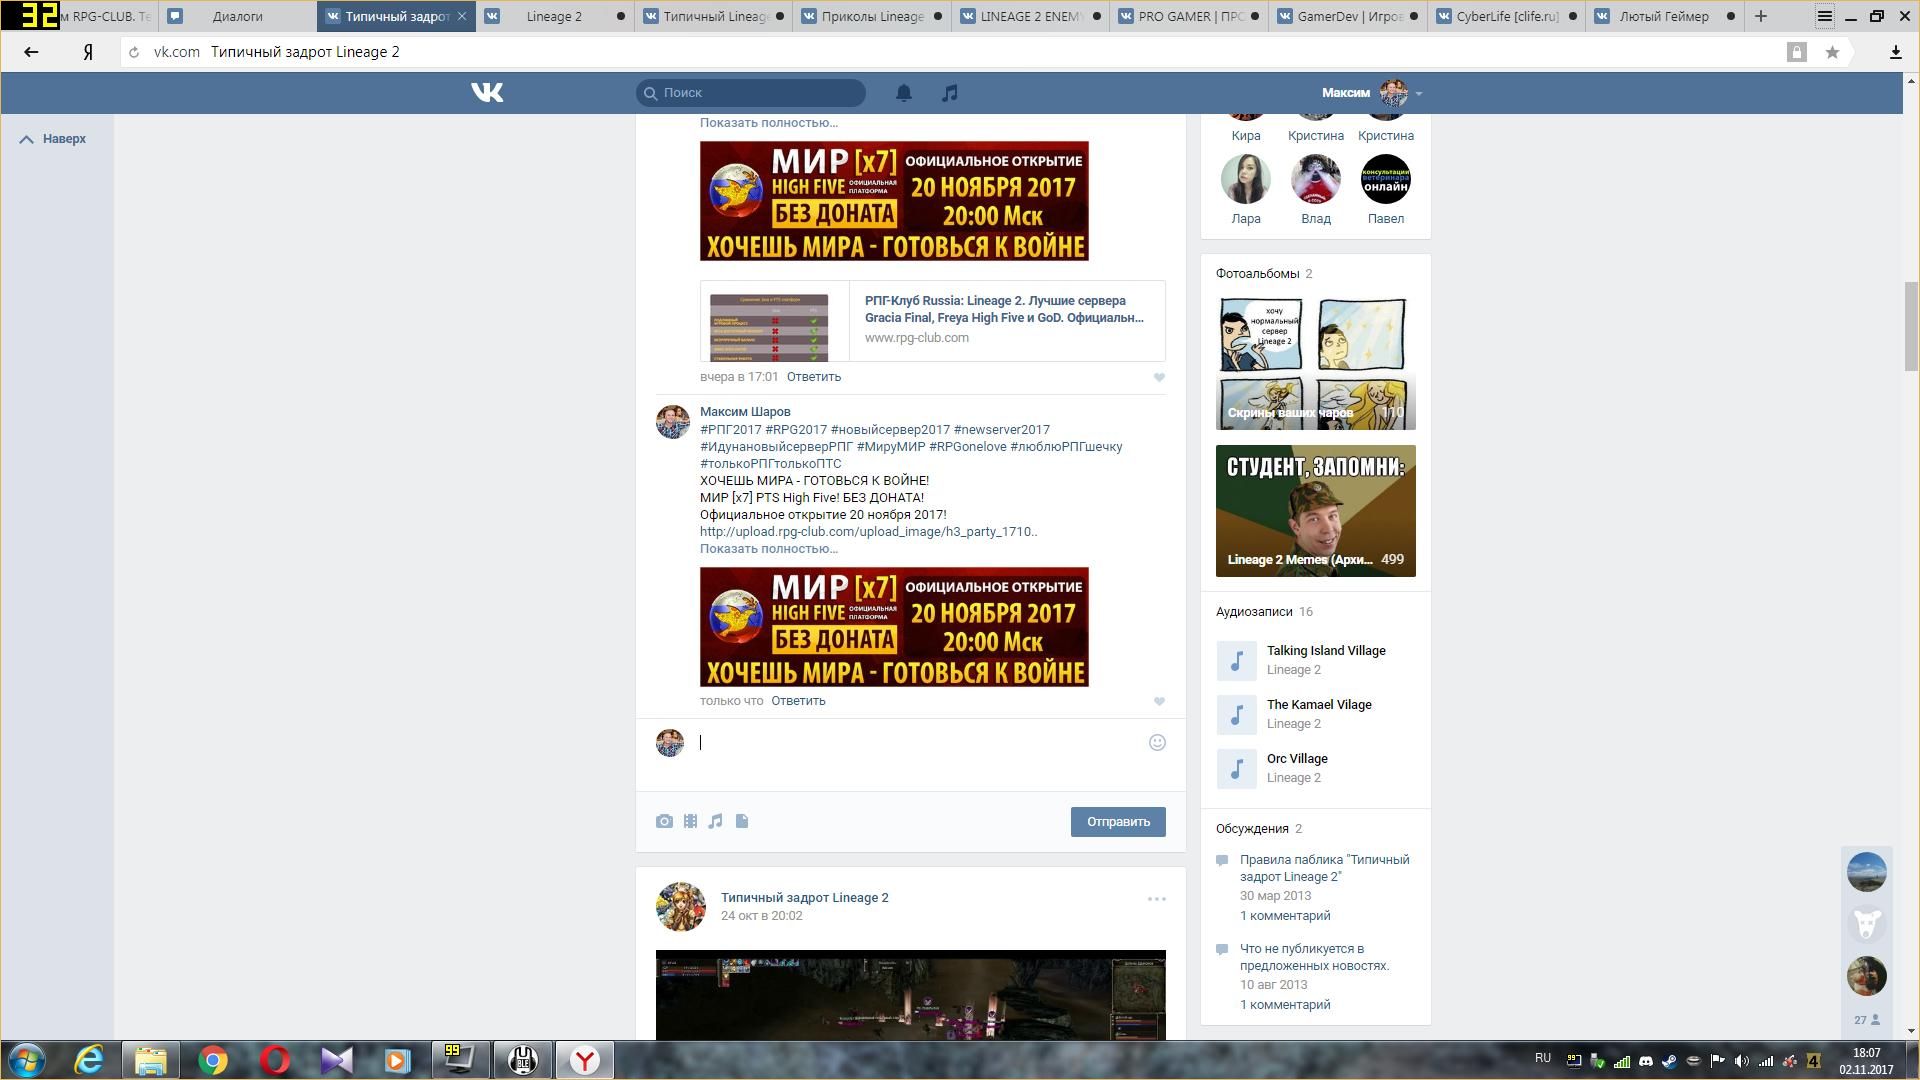Switch to the Диалоги browser tab
The height and width of the screenshot is (1080, 1920).
pyautogui.click(x=238, y=16)
